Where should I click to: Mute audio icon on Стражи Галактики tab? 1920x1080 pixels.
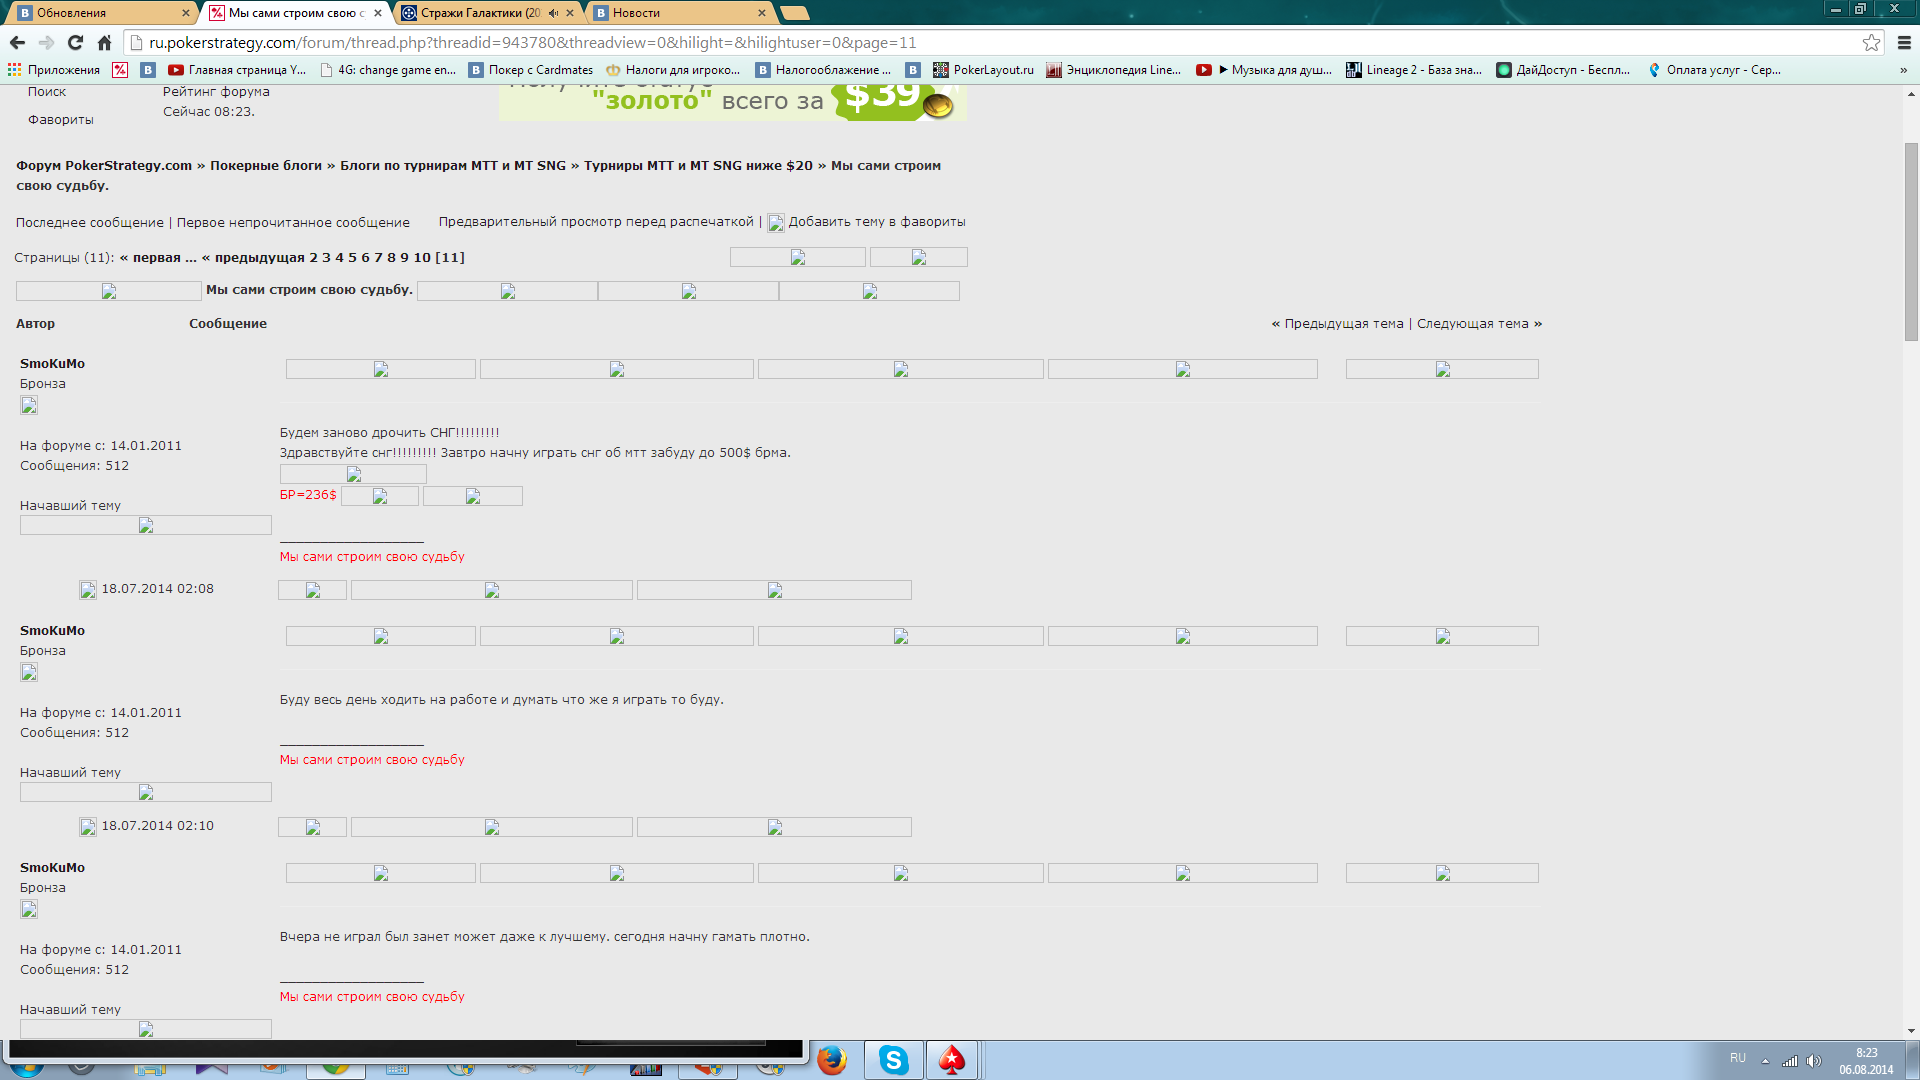tap(553, 13)
